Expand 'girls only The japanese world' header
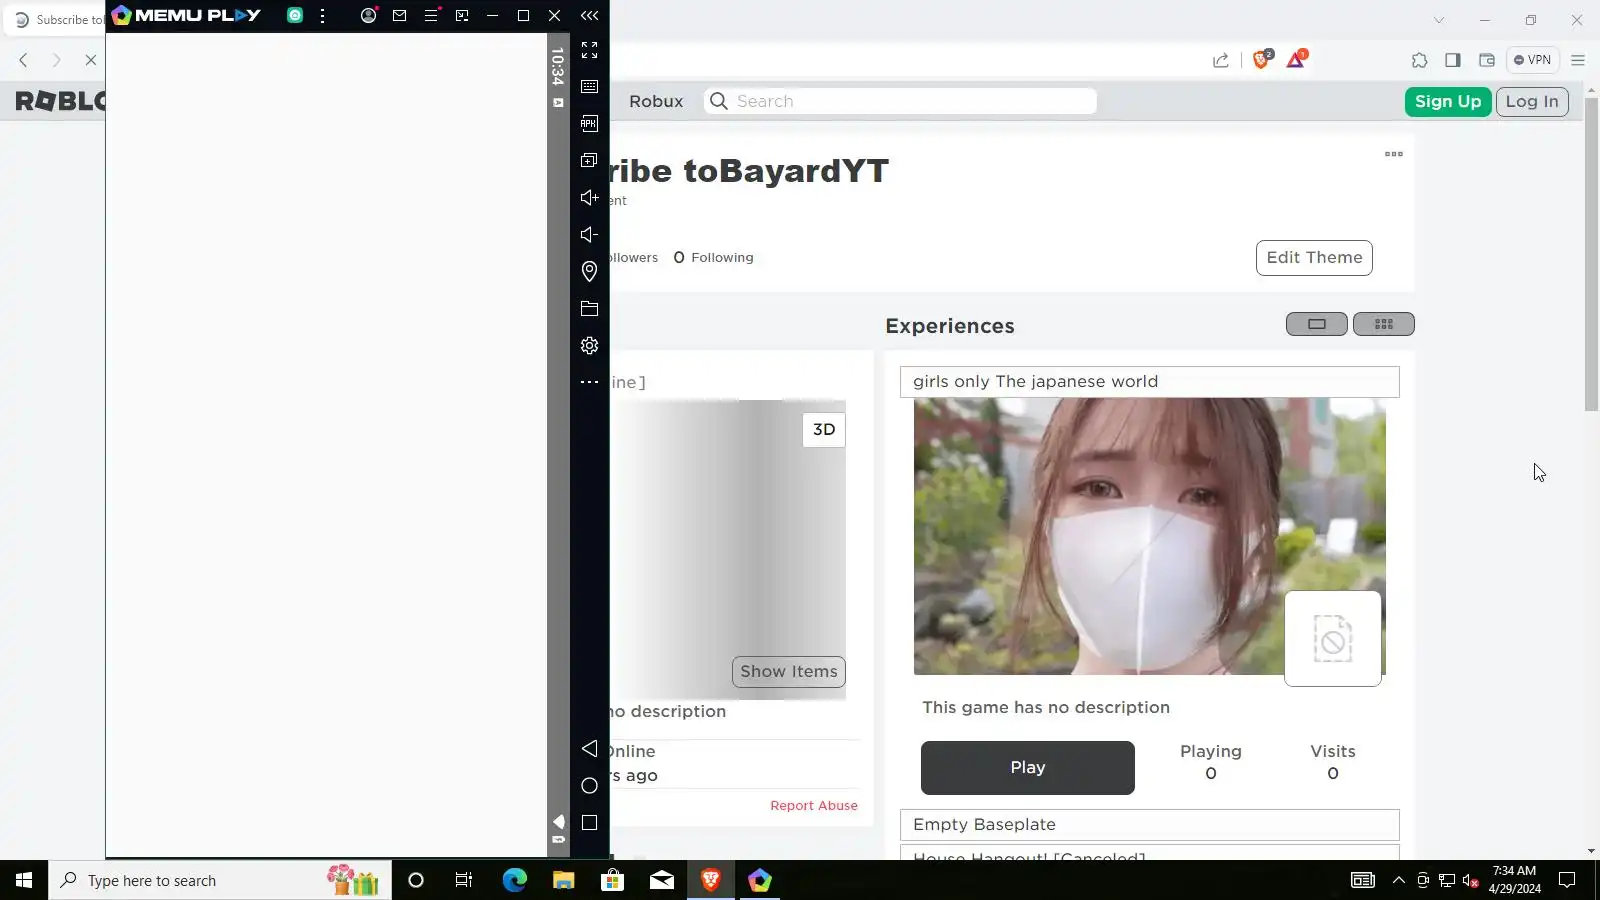This screenshot has height=900, width=1600. 1150,382
